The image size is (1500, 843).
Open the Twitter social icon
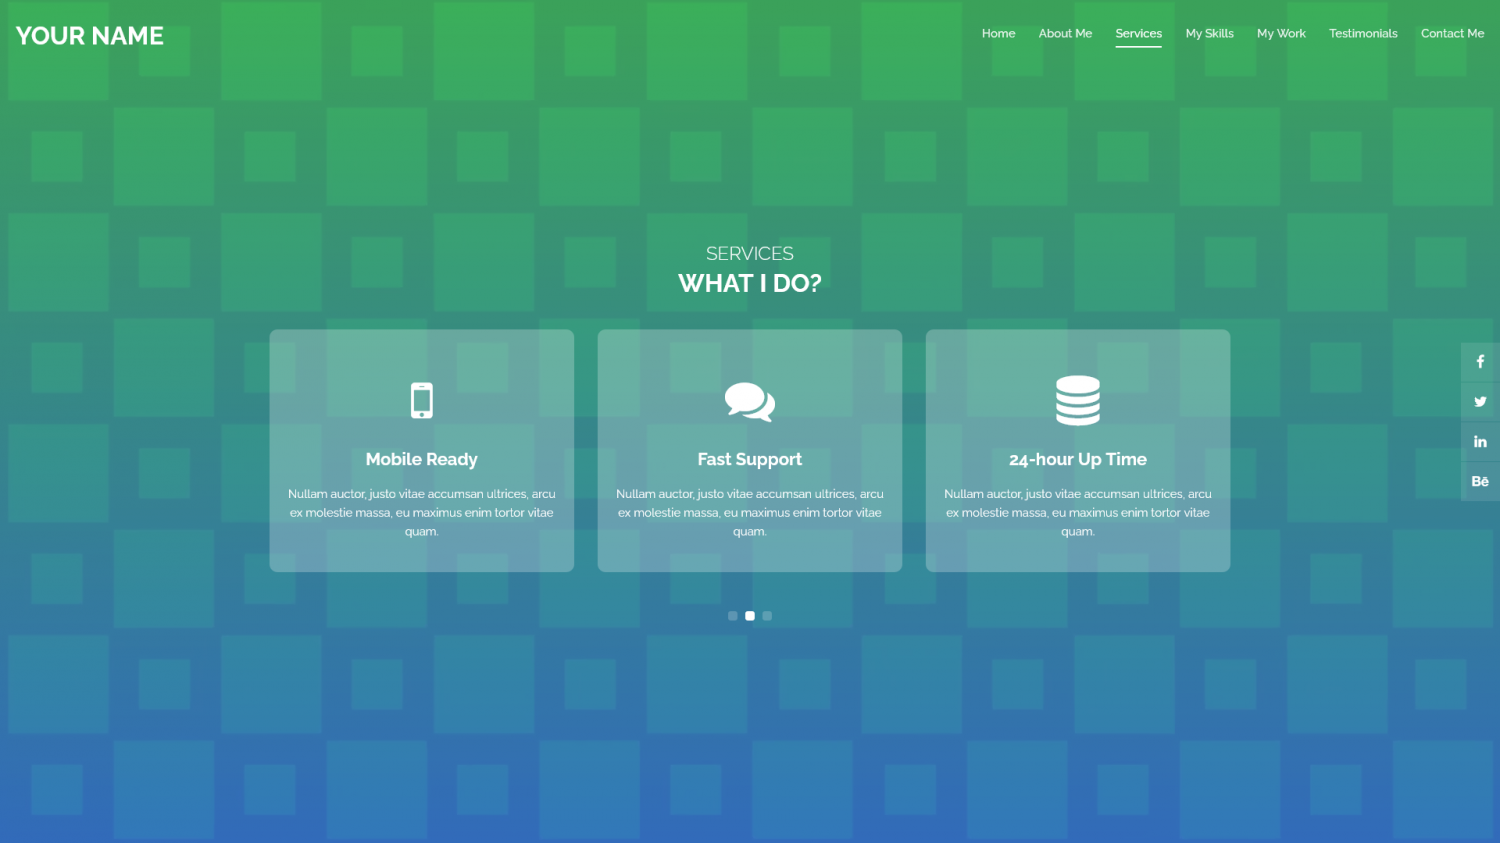click(x=1480, y=402)
